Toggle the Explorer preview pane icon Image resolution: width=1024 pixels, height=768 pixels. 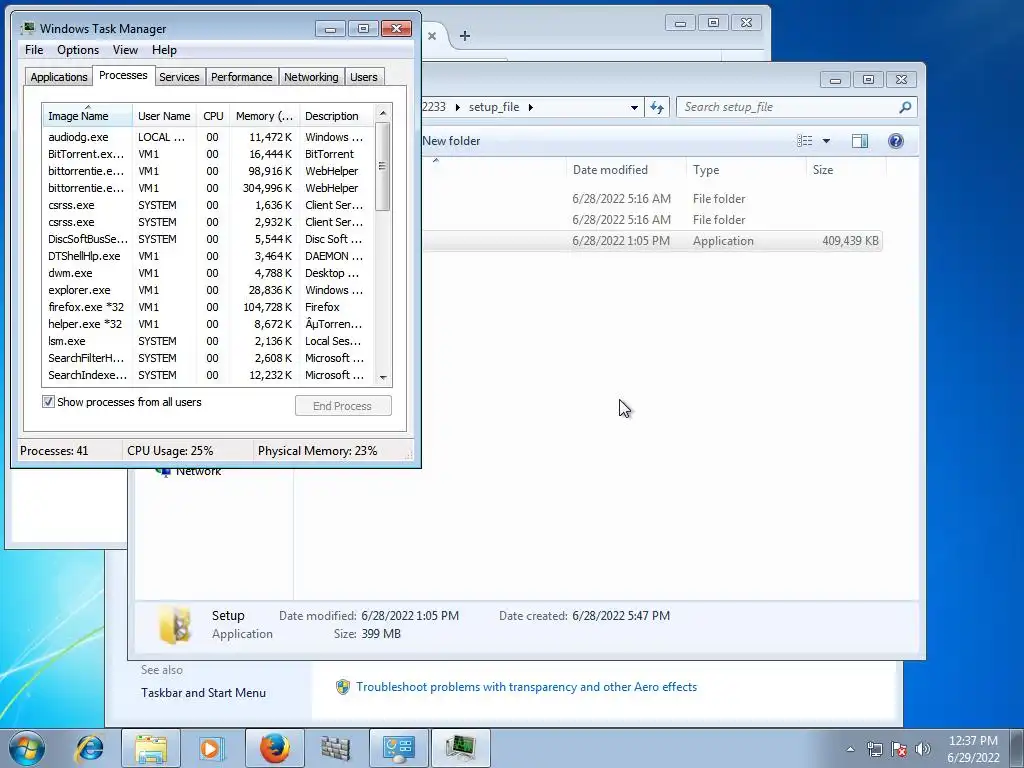tap(860, 141)
